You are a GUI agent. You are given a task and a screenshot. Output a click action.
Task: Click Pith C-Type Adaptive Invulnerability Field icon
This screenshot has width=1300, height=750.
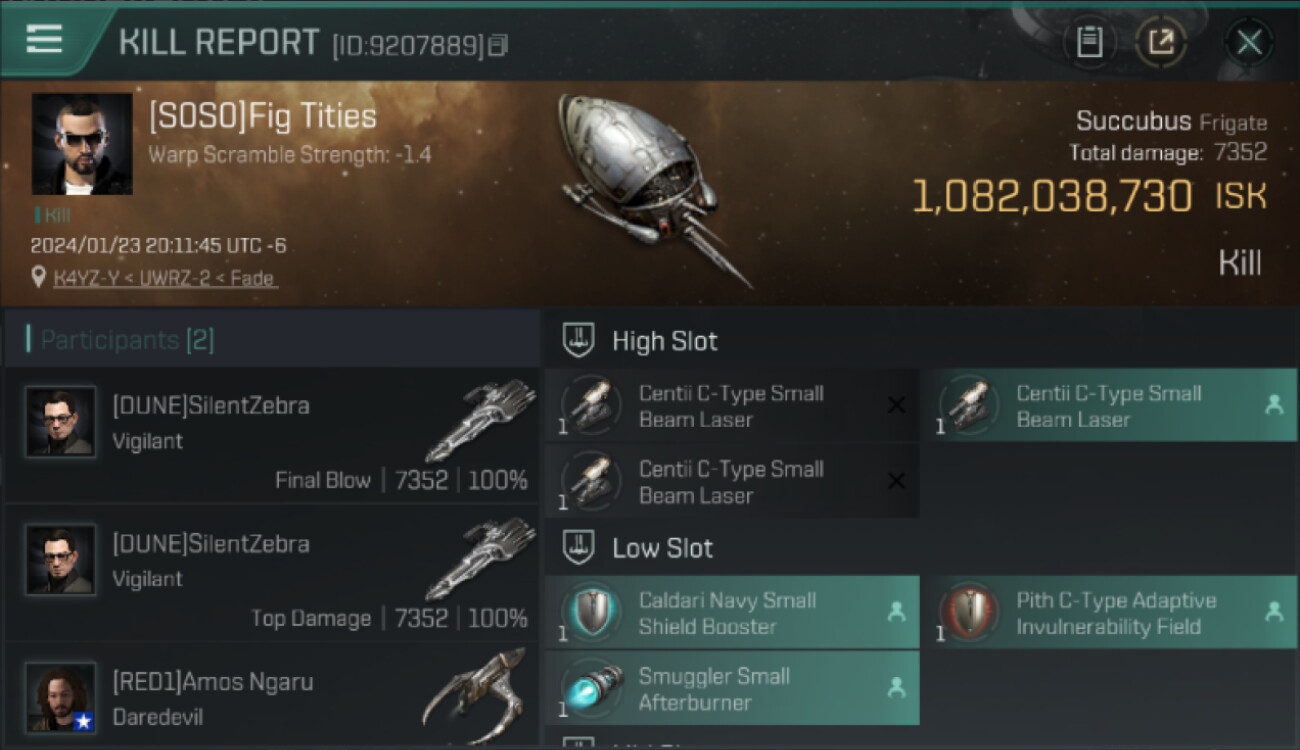point(970,611)
